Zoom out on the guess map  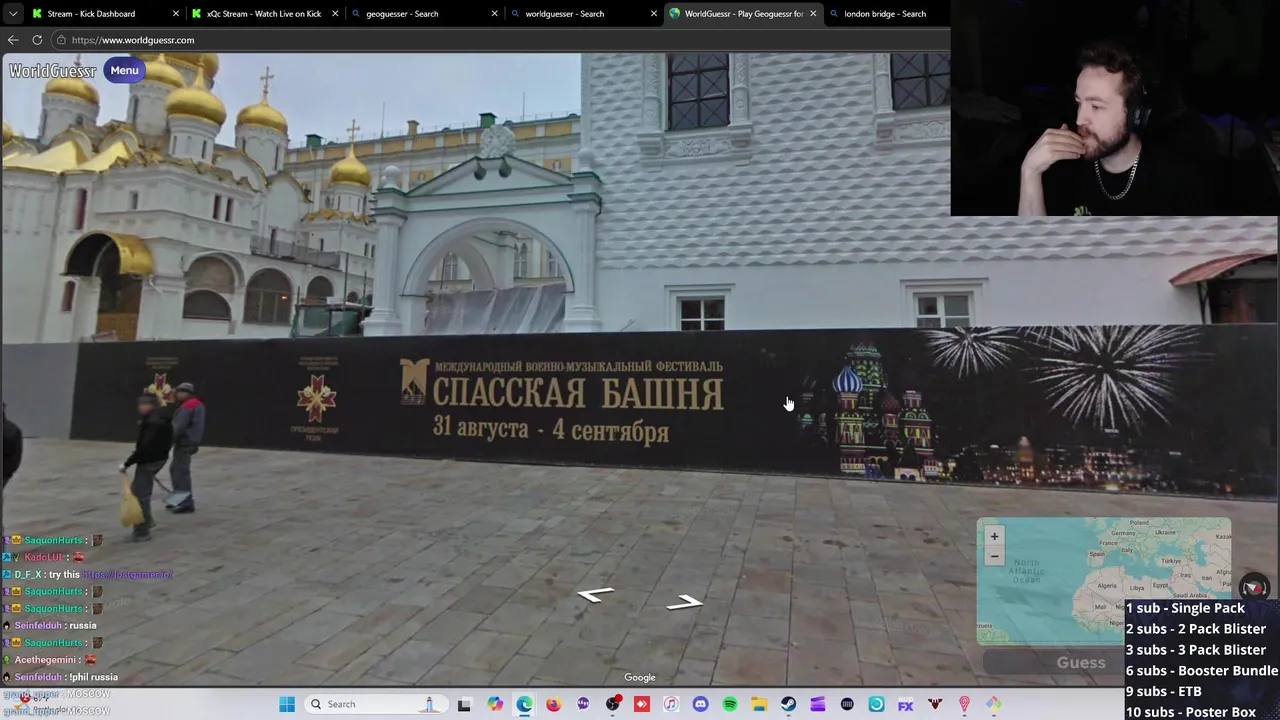[x=994, y=556]
